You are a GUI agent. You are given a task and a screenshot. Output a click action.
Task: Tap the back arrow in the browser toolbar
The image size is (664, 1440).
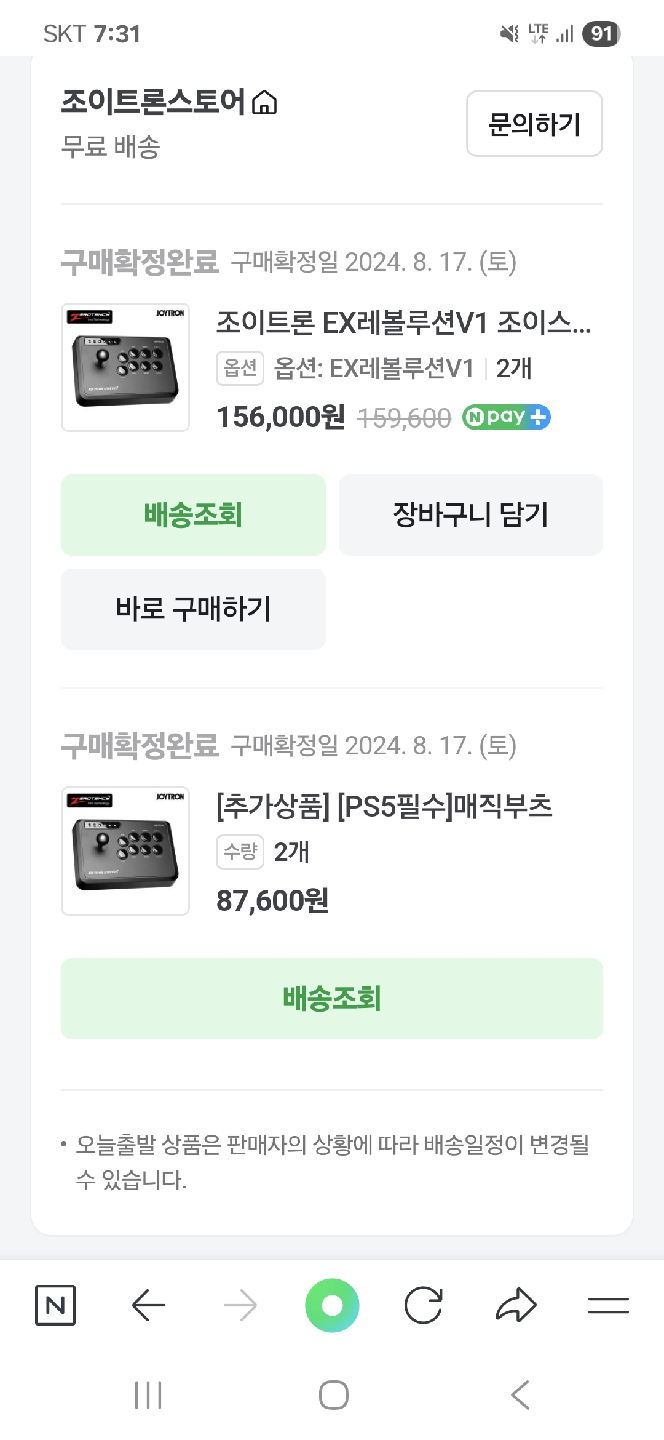pyautogui.click(x=148, y=1305)
